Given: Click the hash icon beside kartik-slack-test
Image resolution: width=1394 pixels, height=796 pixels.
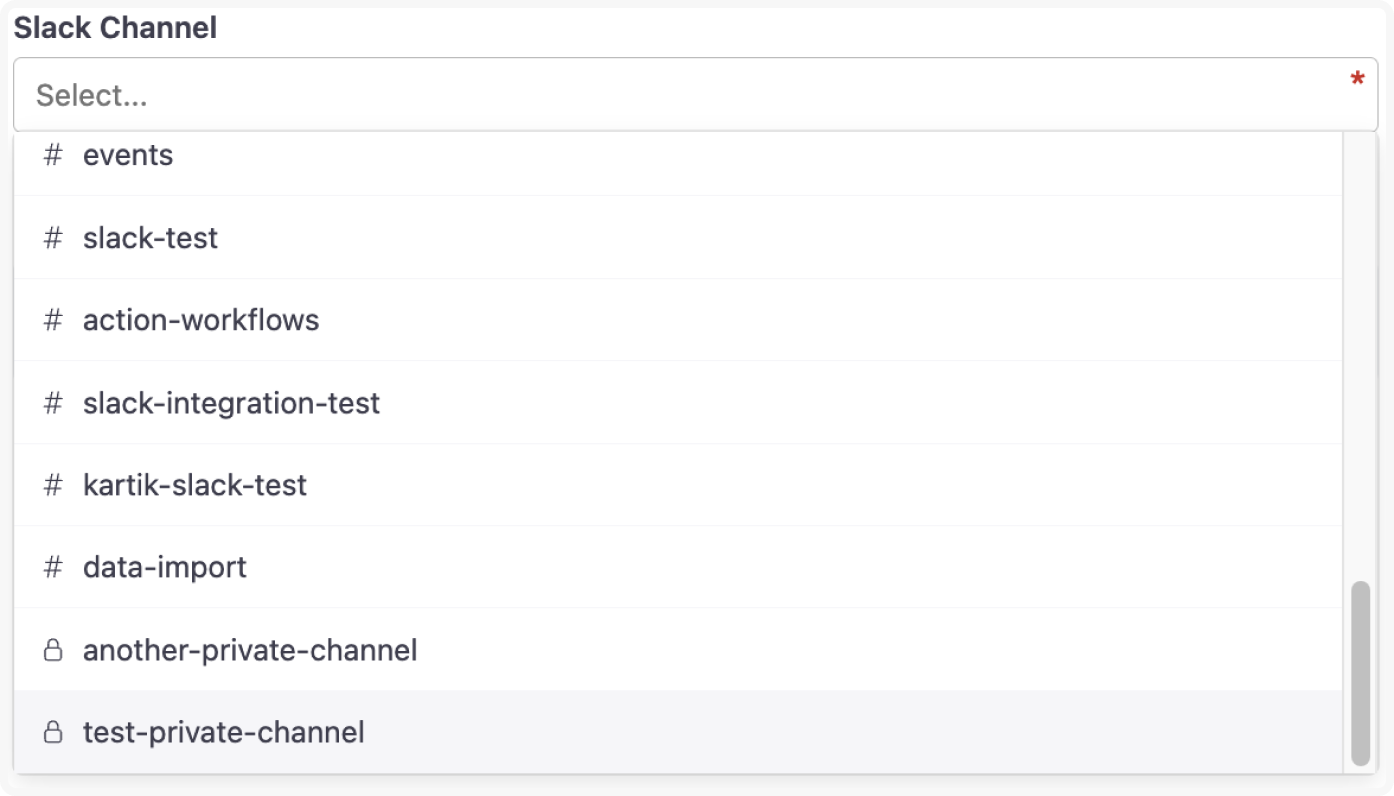Looking at the screenshot, I should point(53,485).
